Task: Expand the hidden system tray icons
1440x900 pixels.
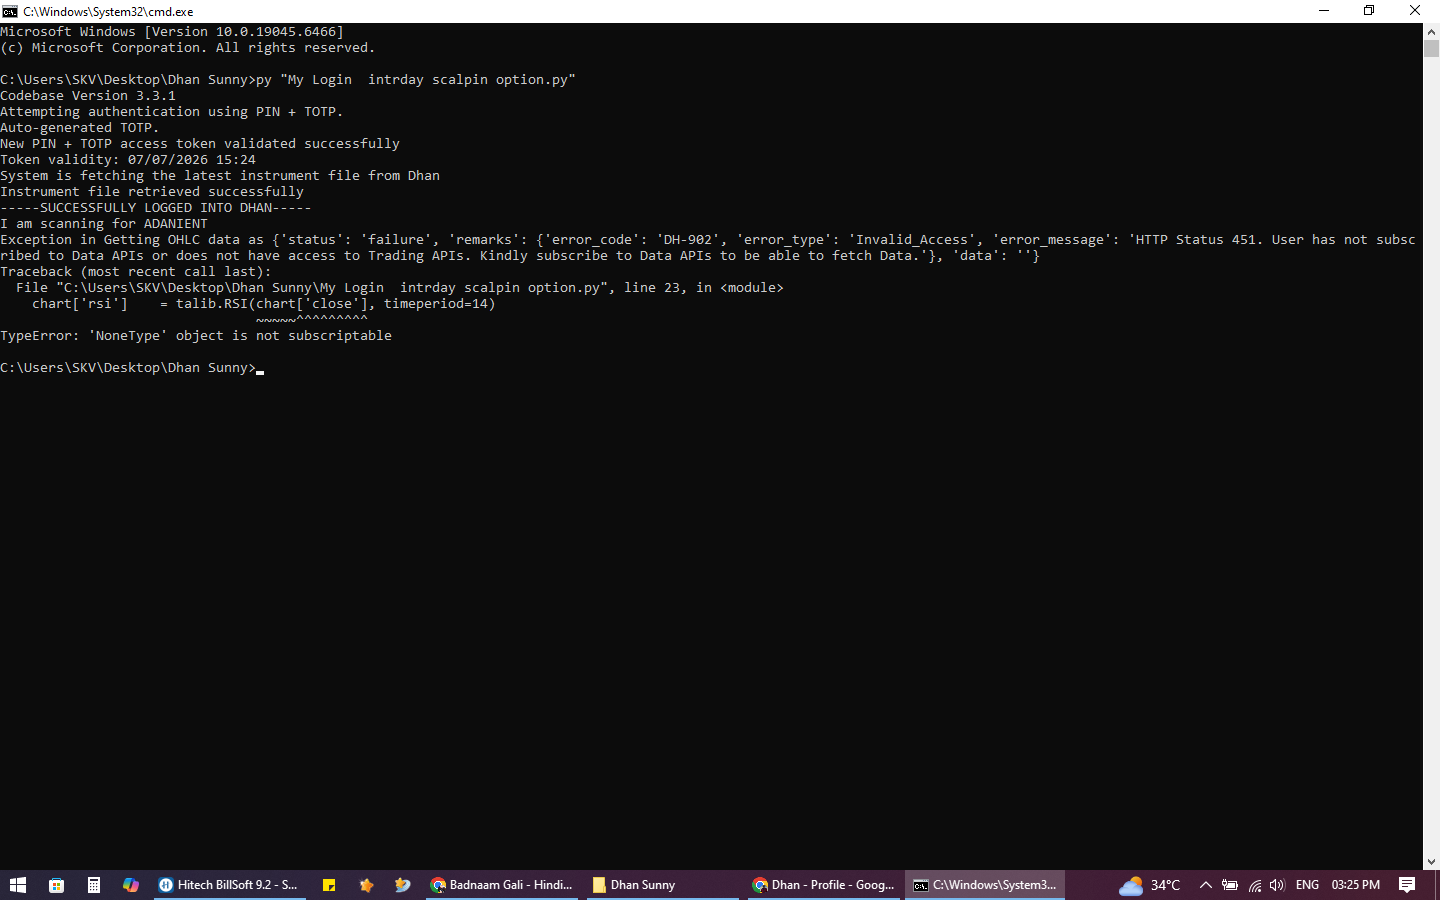Action: (x=1205, y=885)
